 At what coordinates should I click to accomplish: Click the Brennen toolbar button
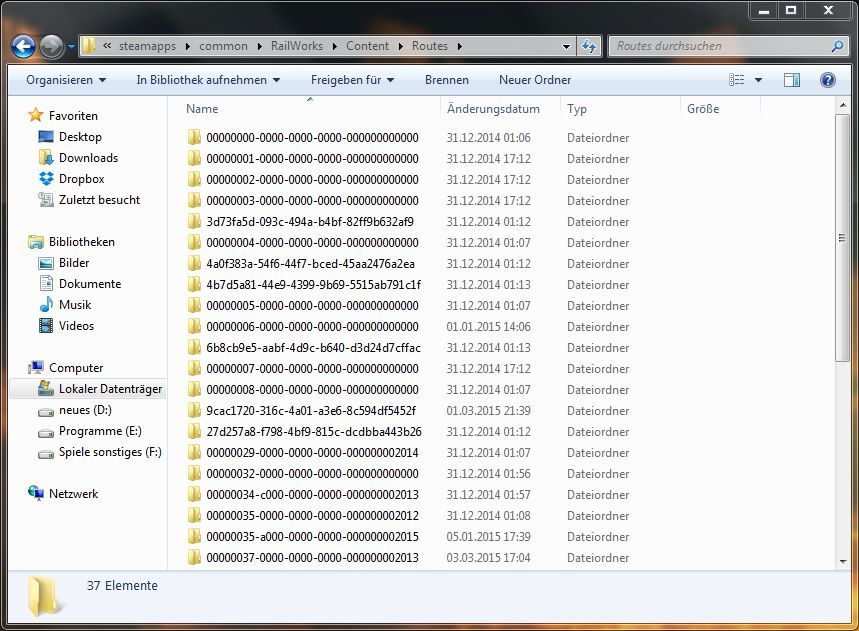pos(446,80)
